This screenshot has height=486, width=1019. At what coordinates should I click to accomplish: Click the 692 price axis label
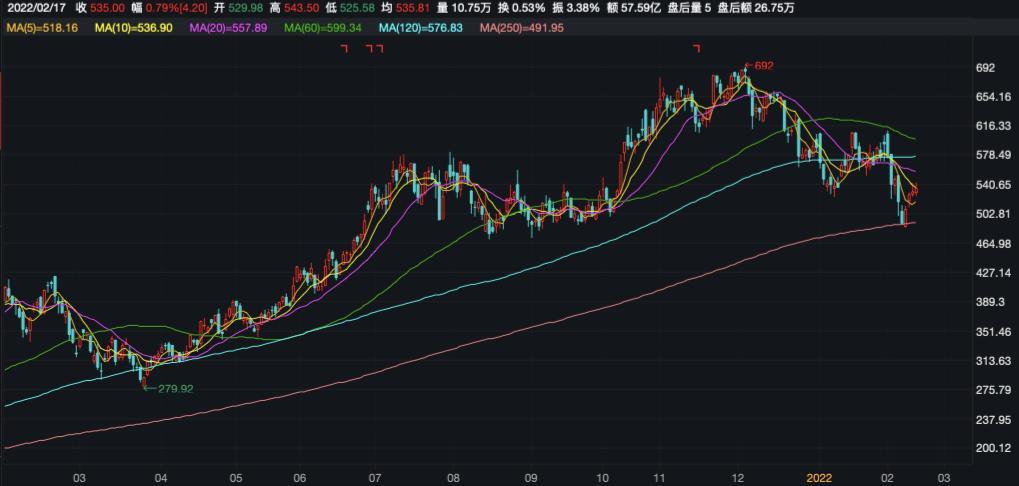(x=986, y=68)
